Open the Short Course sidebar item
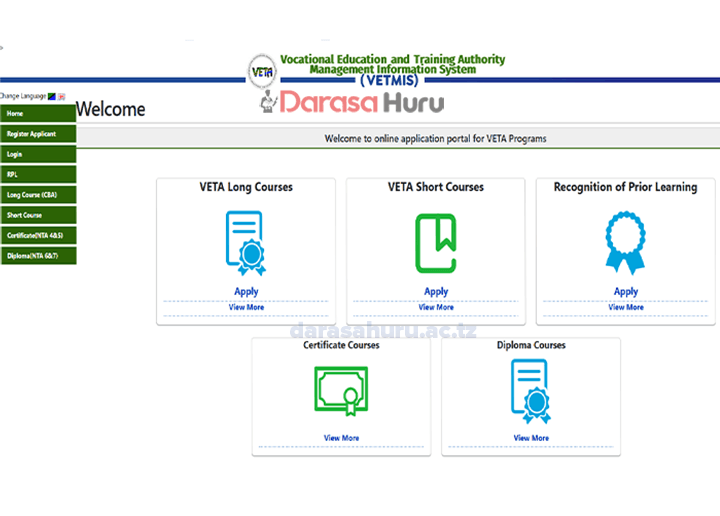The width and height of the screenshot is (720, 516). pyautogui.click(x=38, y=215)
